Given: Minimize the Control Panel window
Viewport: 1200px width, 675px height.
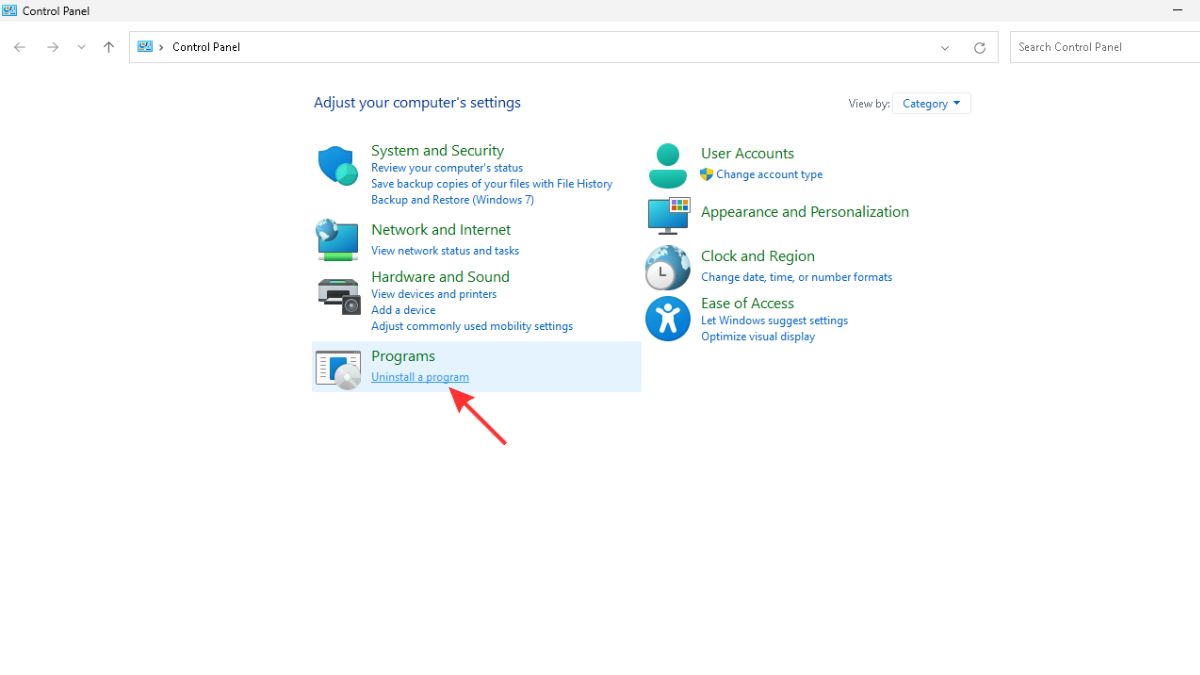Looking at the screenshot, I should (1178, 10).
